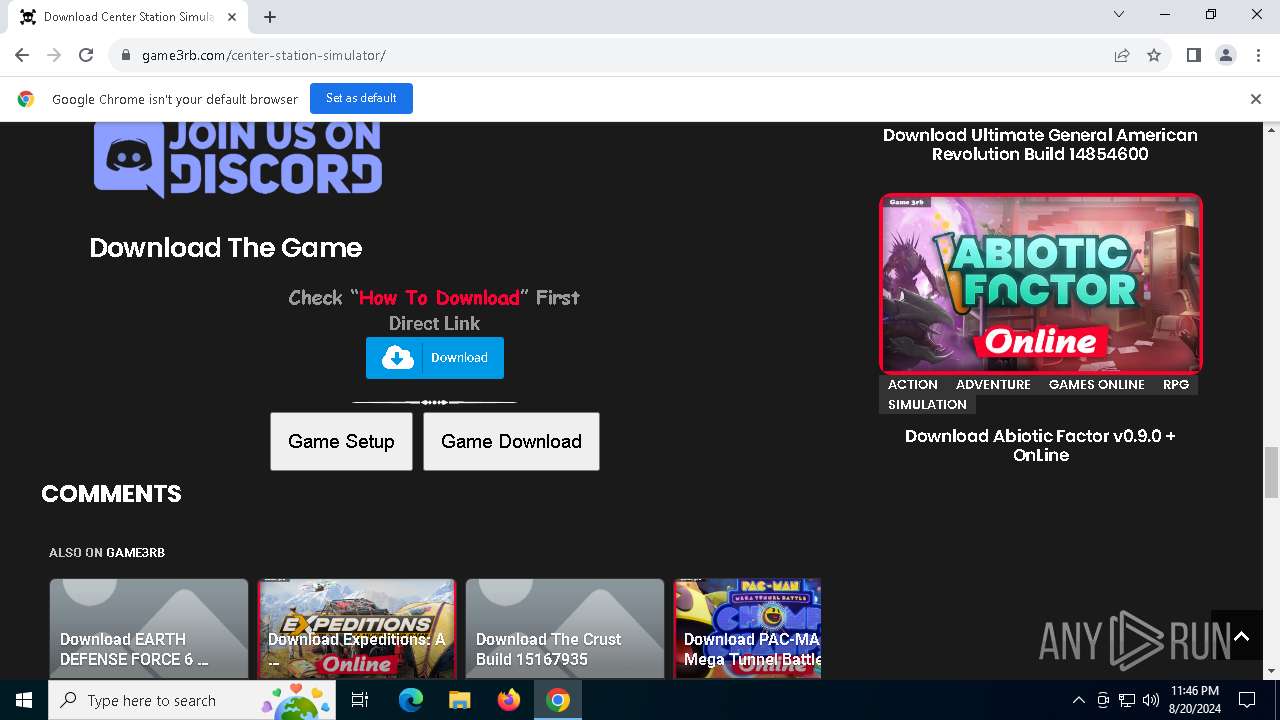
Task: Open File Explorer from taskbar
Action: 459,700
